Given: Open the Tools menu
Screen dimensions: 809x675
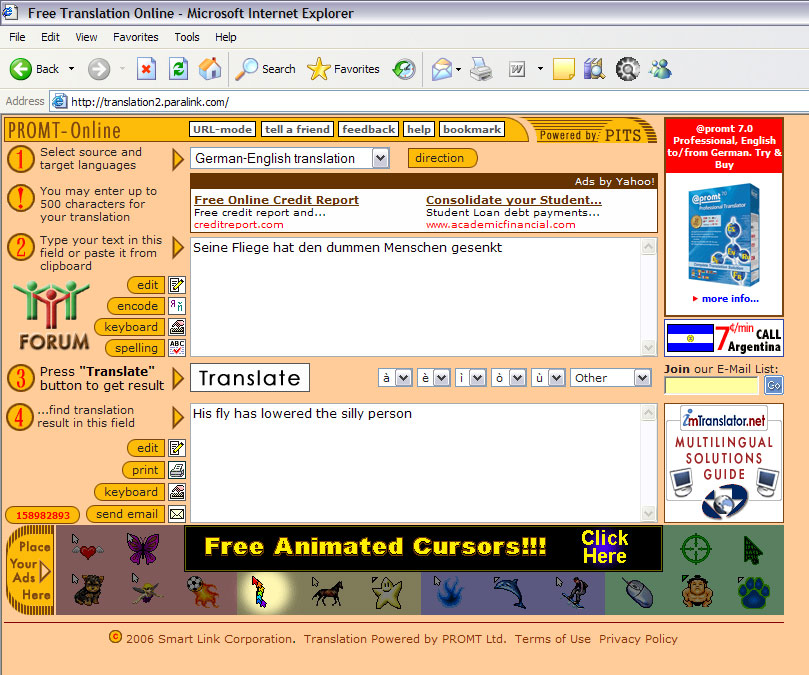Looking at the screenshot, I should point(187,37).
